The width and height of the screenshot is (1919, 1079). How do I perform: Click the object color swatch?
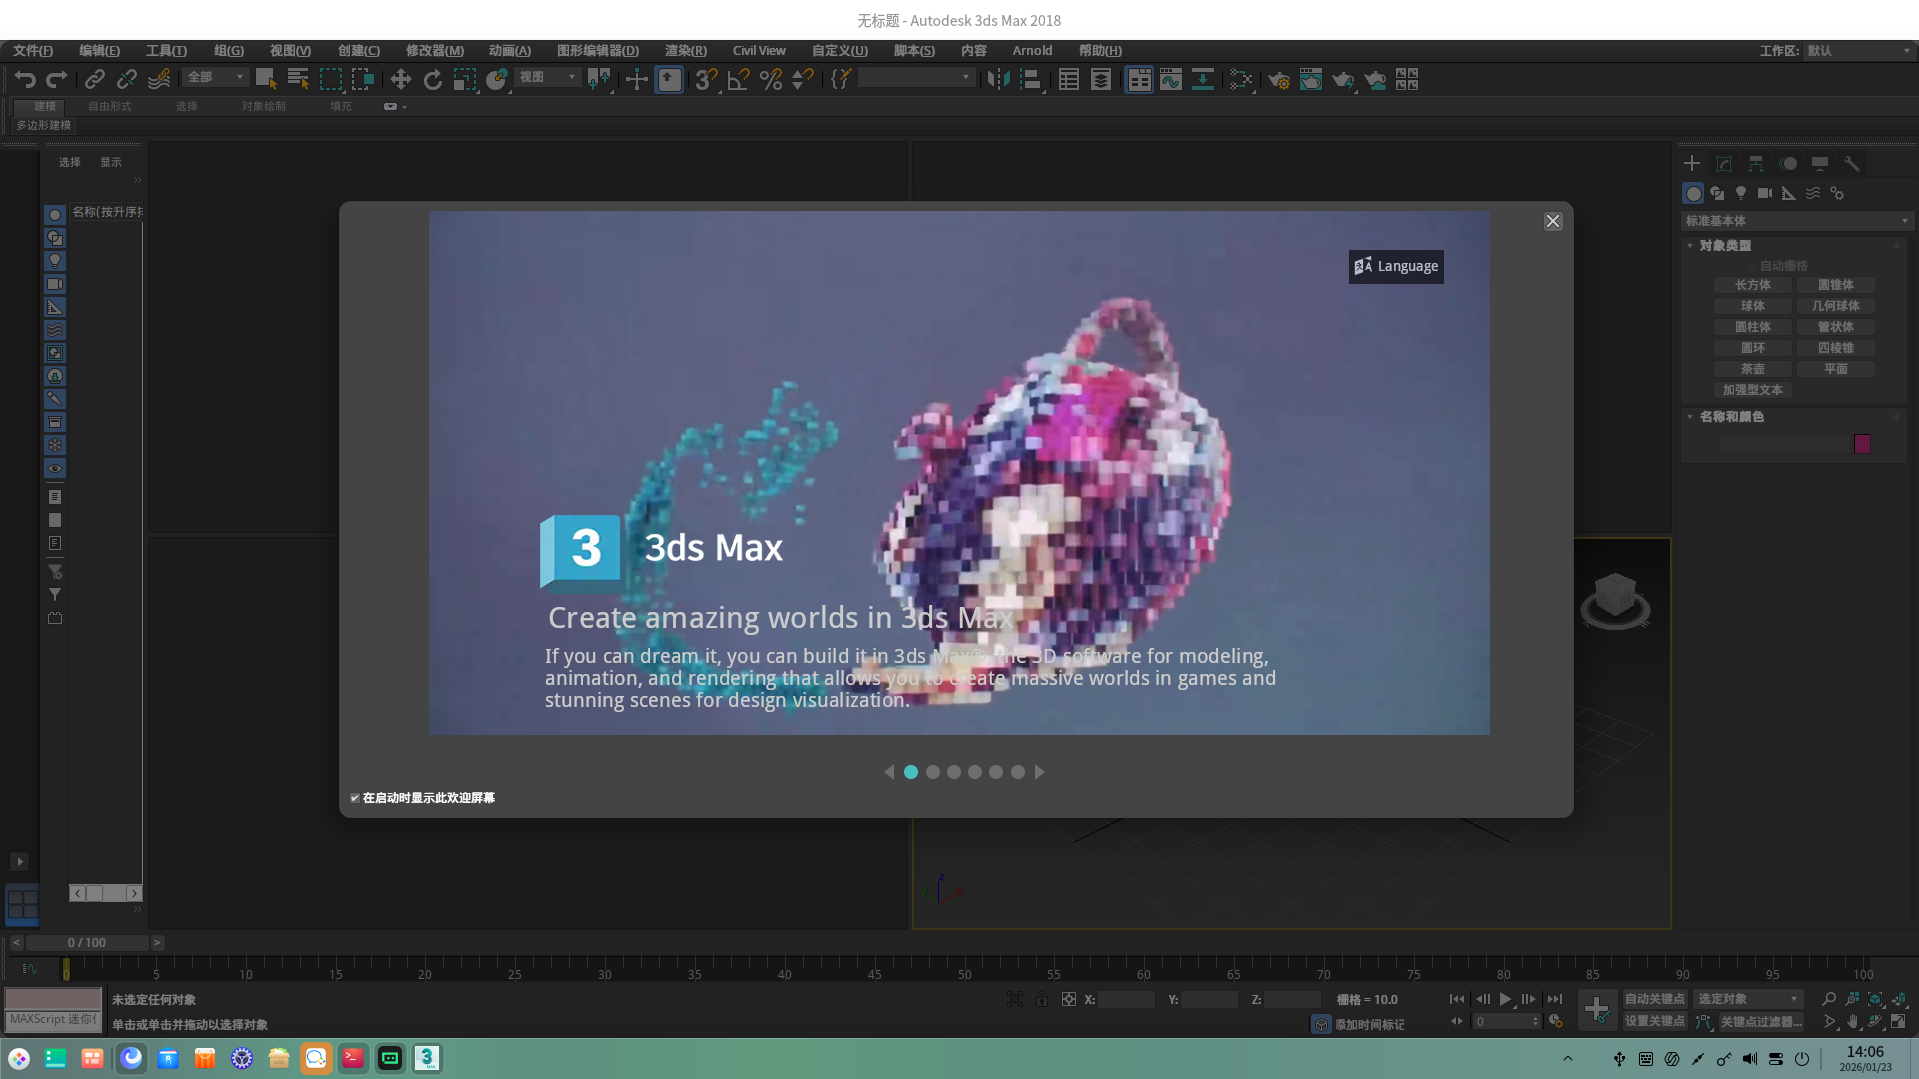[x=1862, y=444]
